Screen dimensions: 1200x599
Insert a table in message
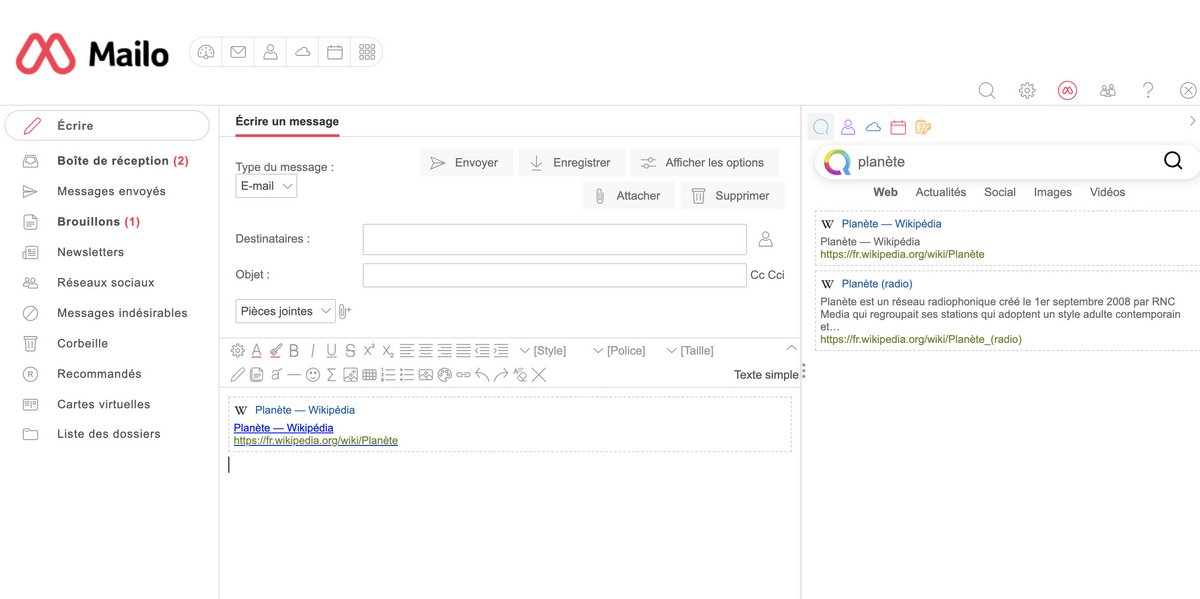tap(369, 375)
